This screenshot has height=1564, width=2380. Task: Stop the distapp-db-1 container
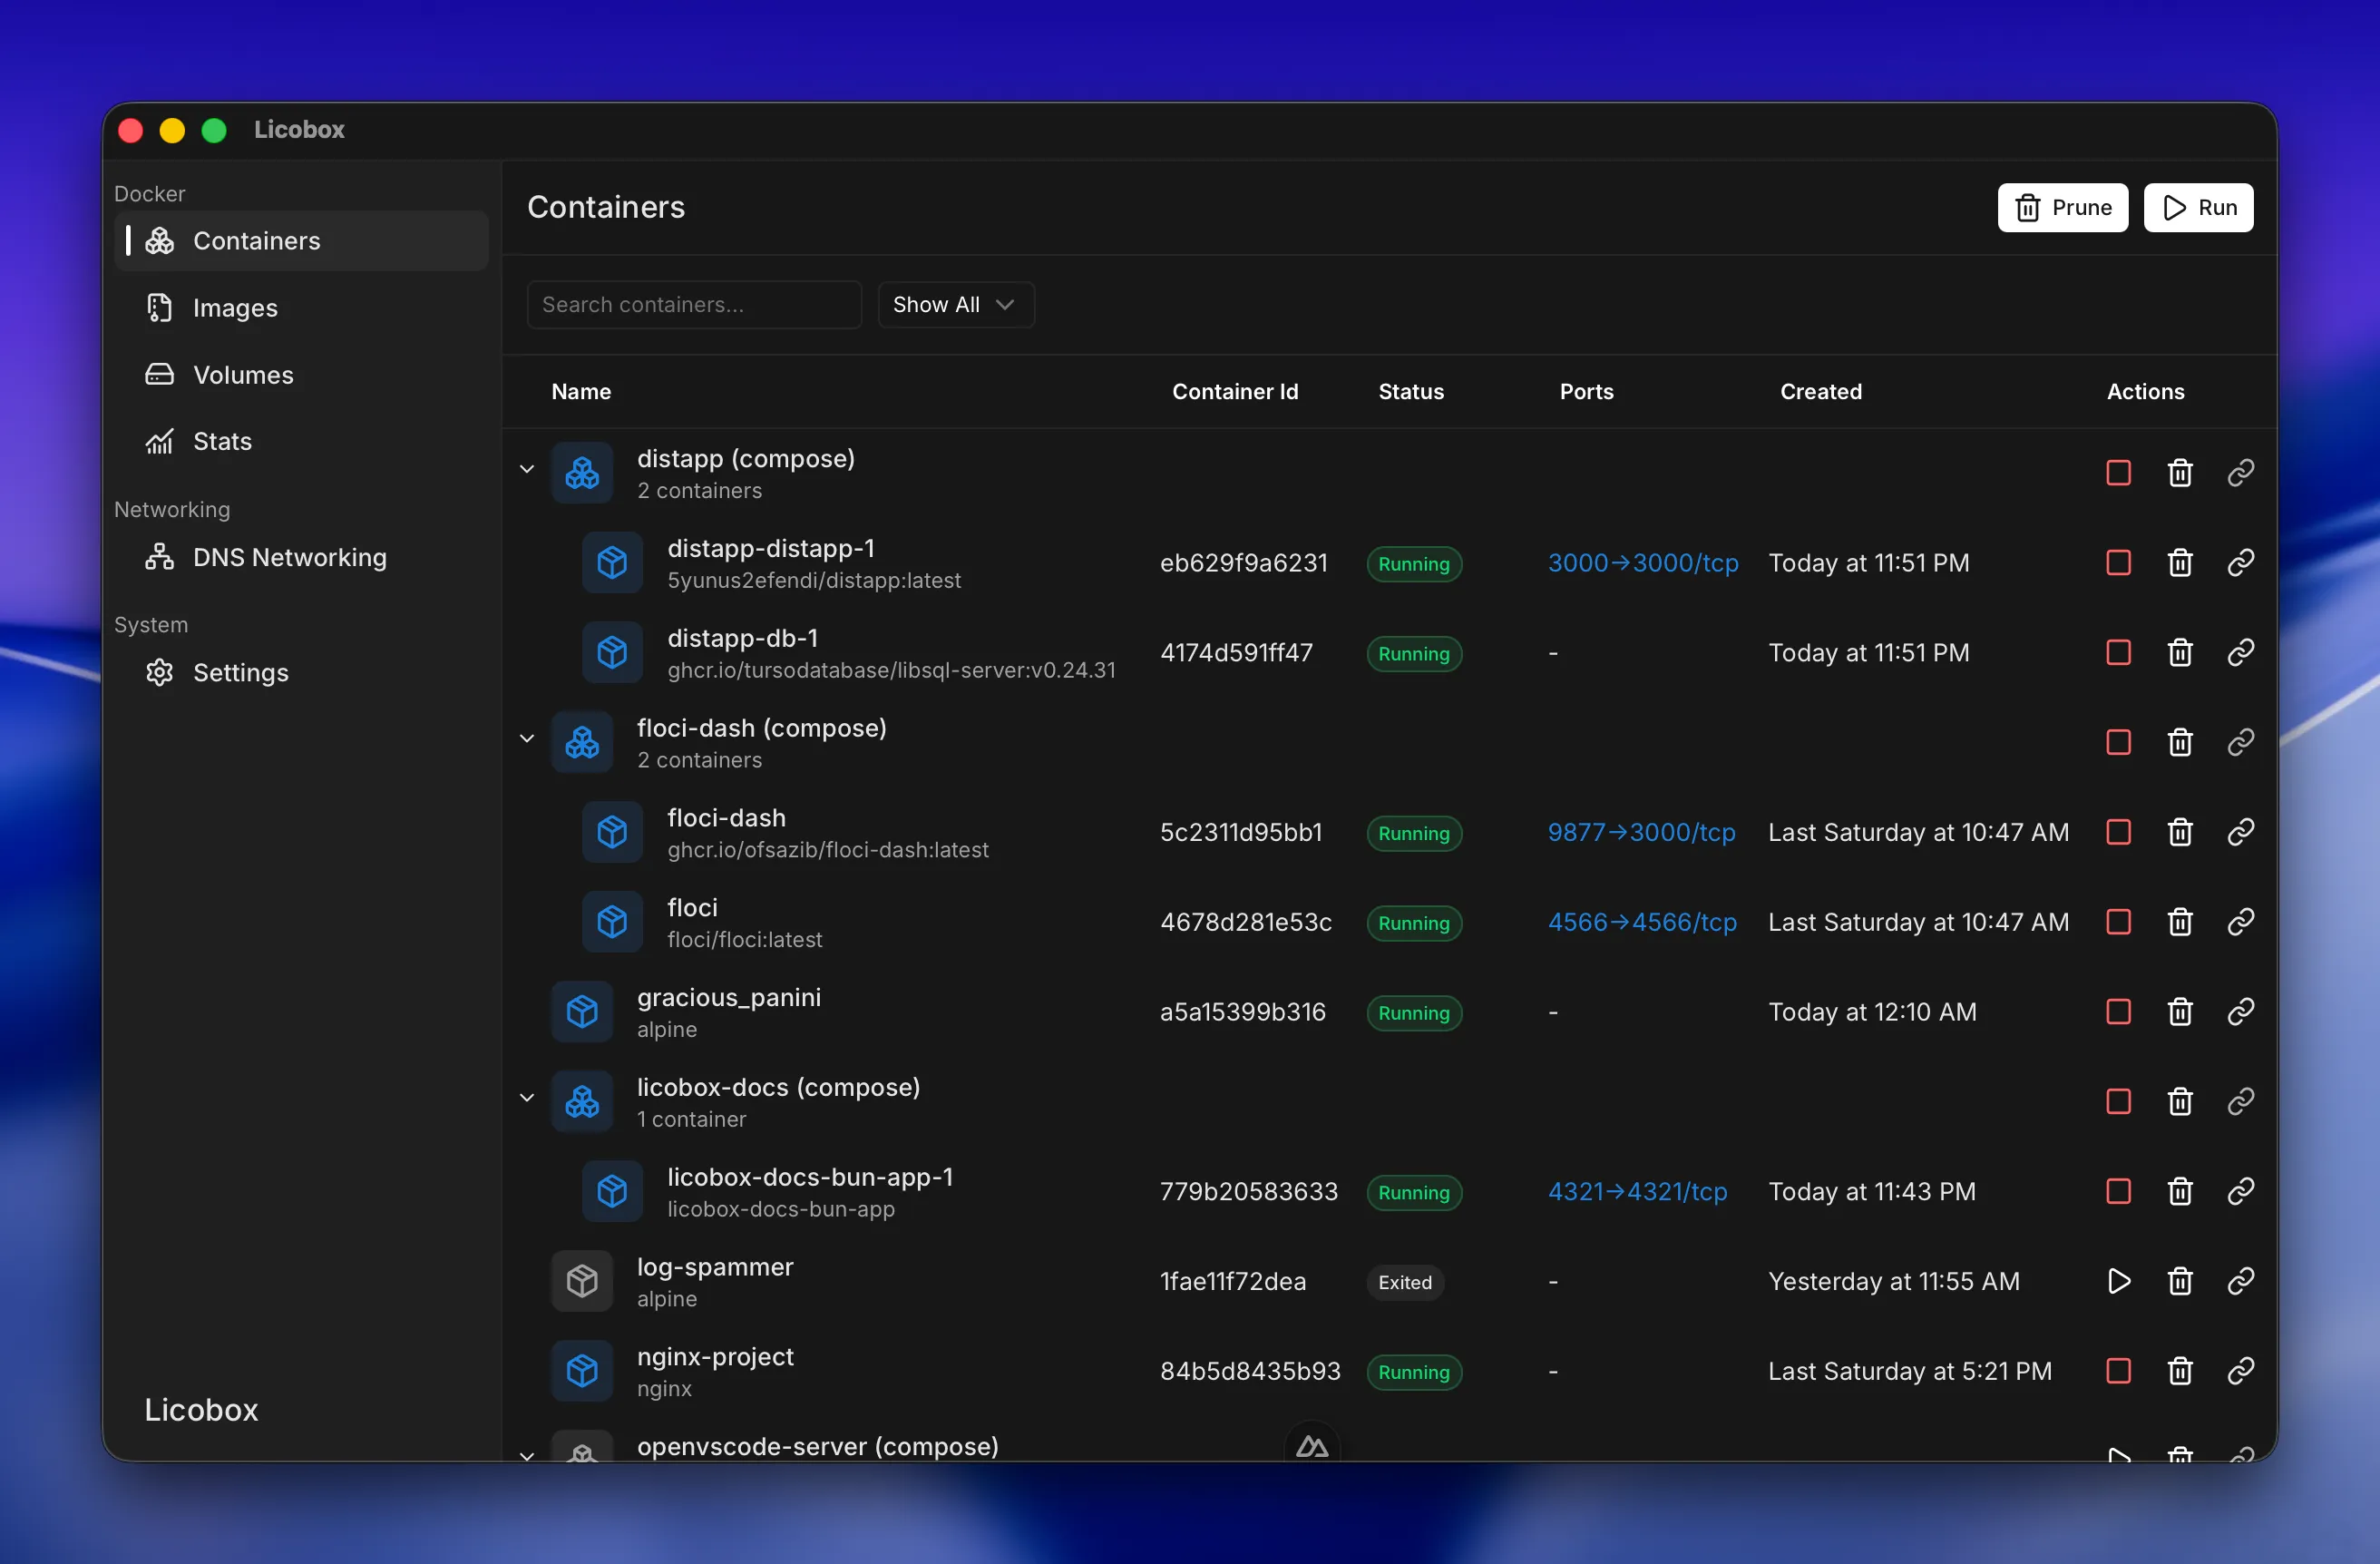point(2118,653)
